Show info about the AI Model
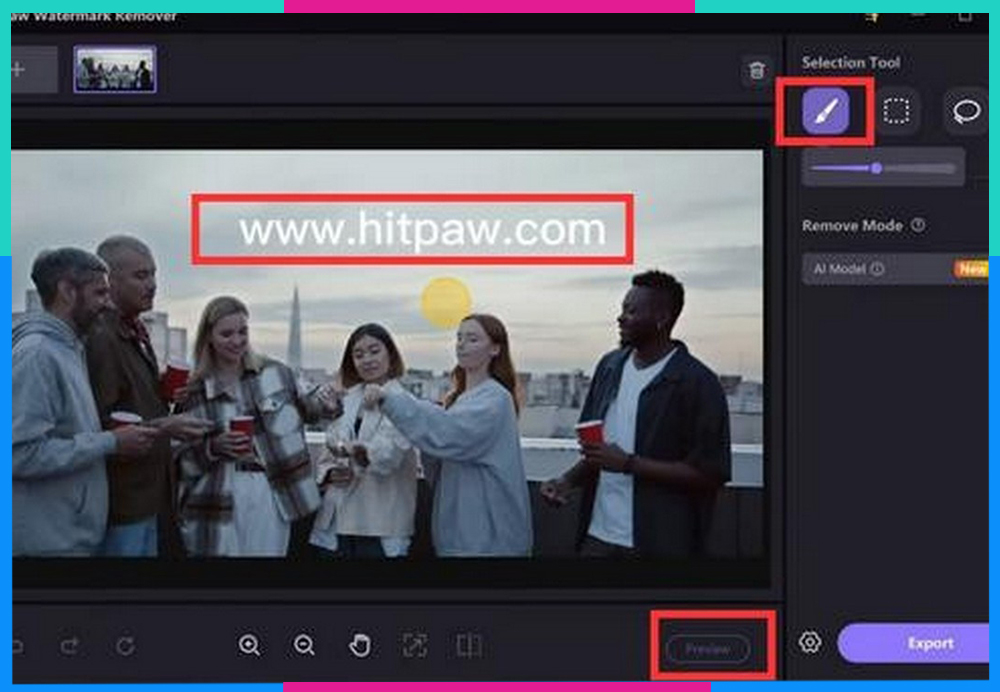The image size is (1000, 692). click(878, 269)
